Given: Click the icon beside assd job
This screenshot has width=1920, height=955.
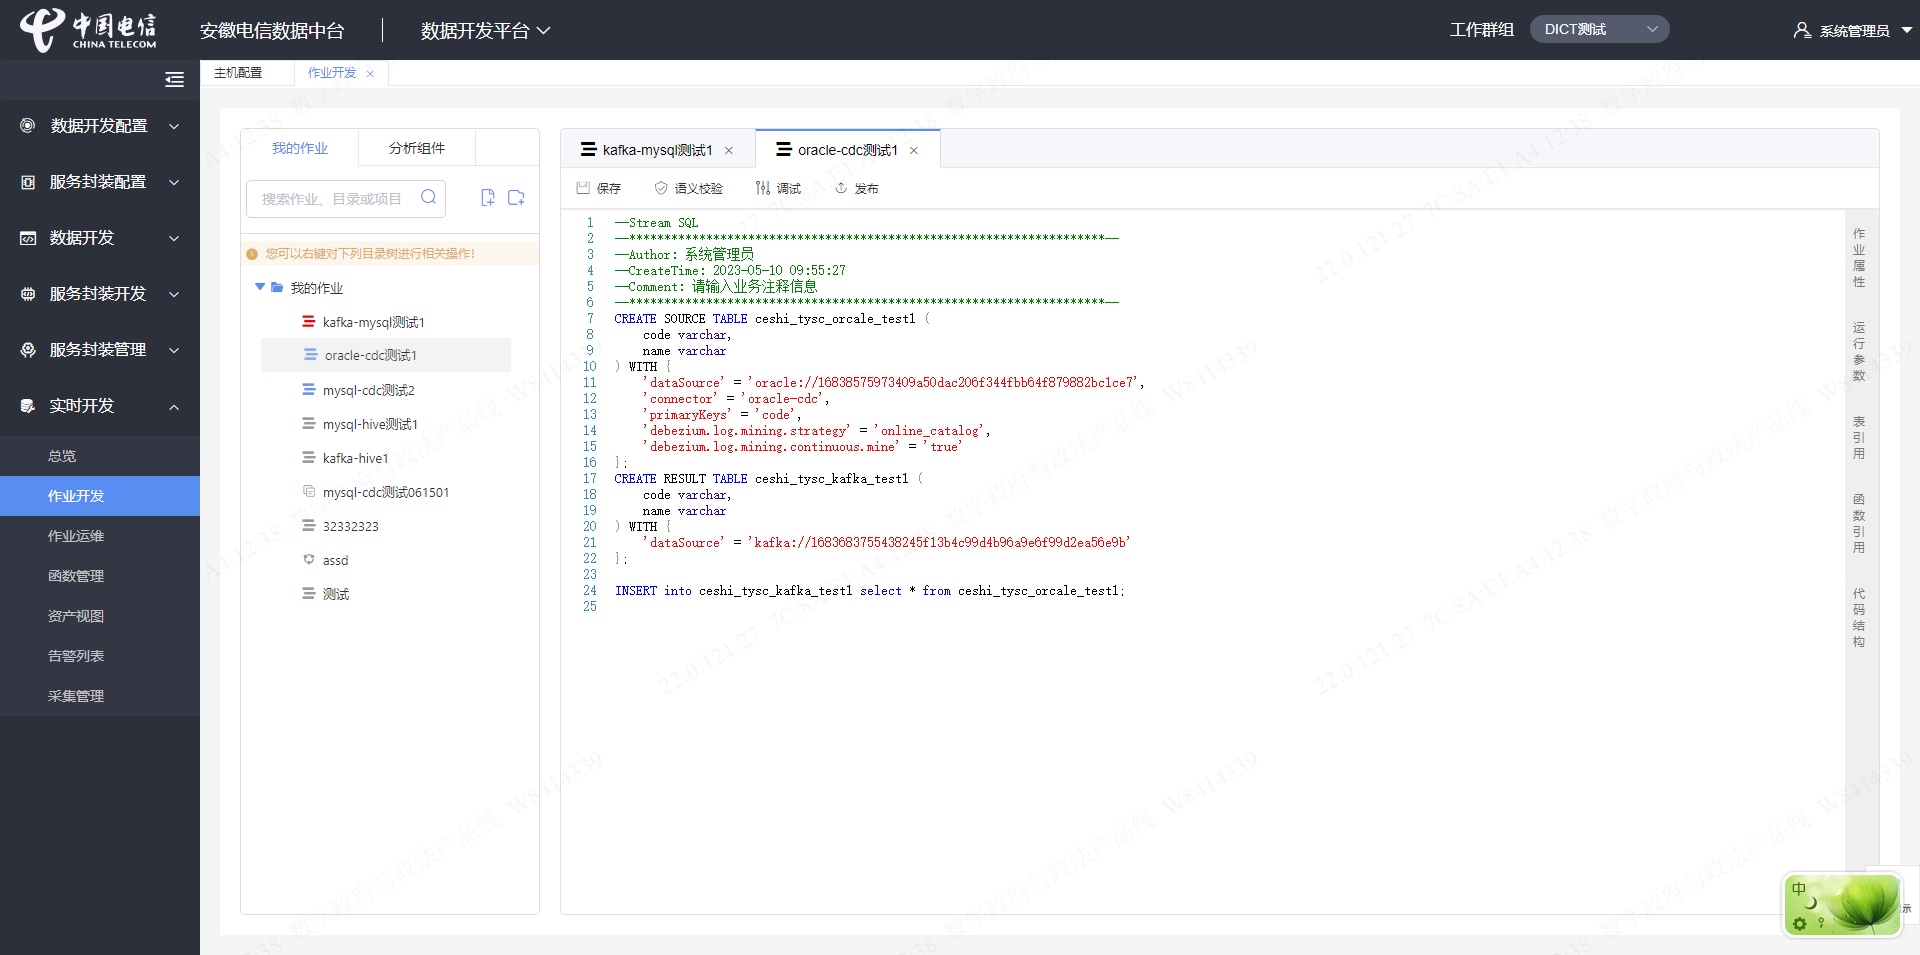Looking at the screenshot, I should click(x=309, y=559).
